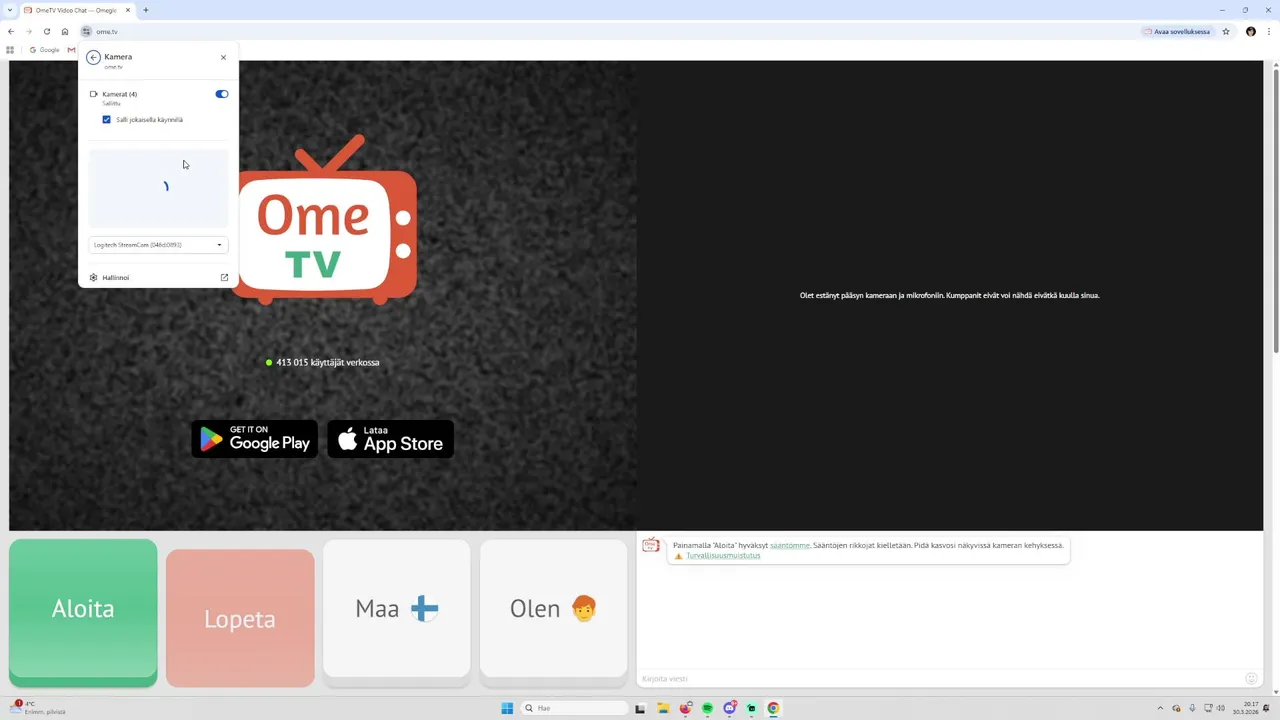Click the Aloita start button
The image size is (1280, 720).
pos(83,612)
